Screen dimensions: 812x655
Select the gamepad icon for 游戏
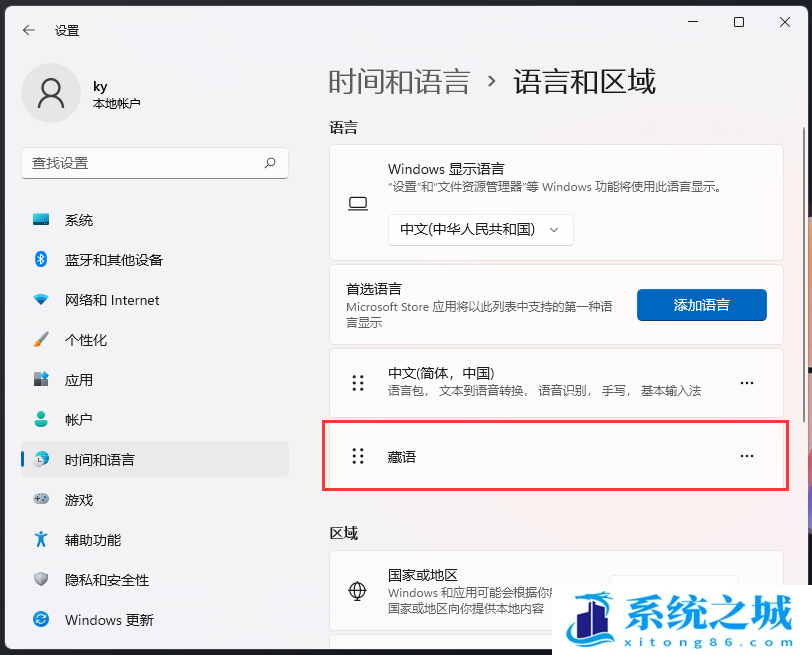(41, 499)
